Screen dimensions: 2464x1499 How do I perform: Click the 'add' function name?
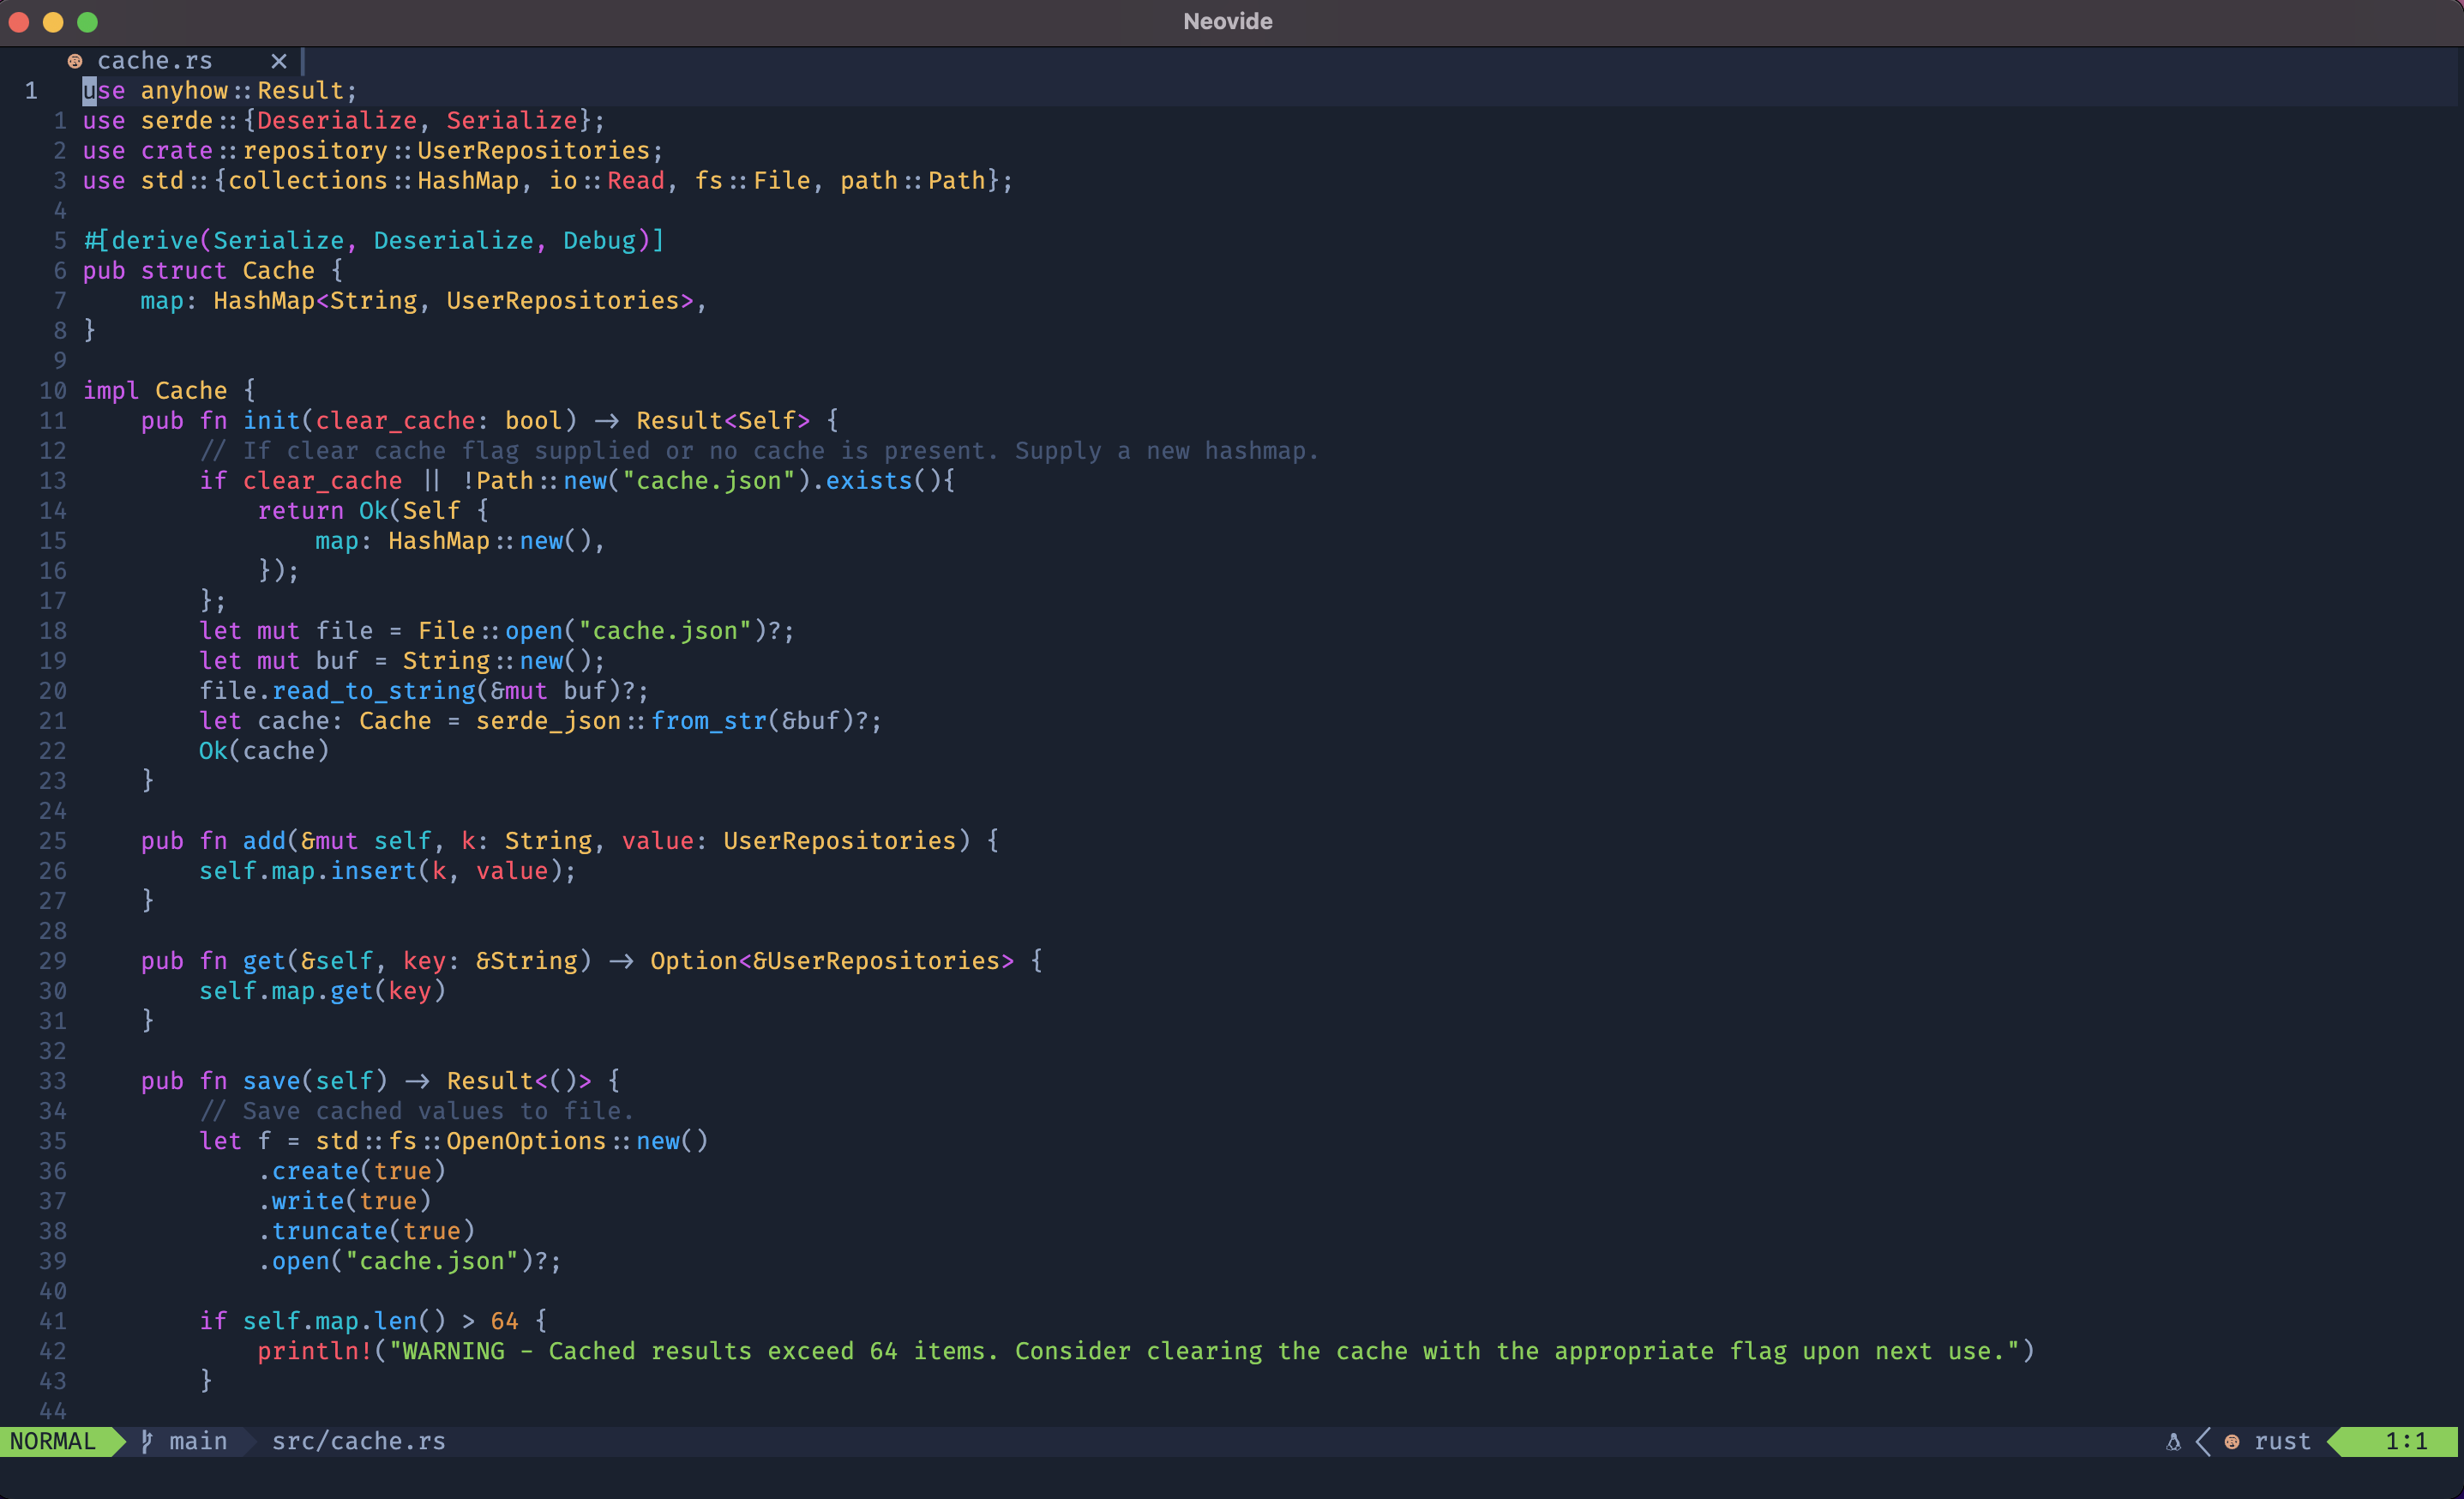pyautogui.click(x=264, y=841)
